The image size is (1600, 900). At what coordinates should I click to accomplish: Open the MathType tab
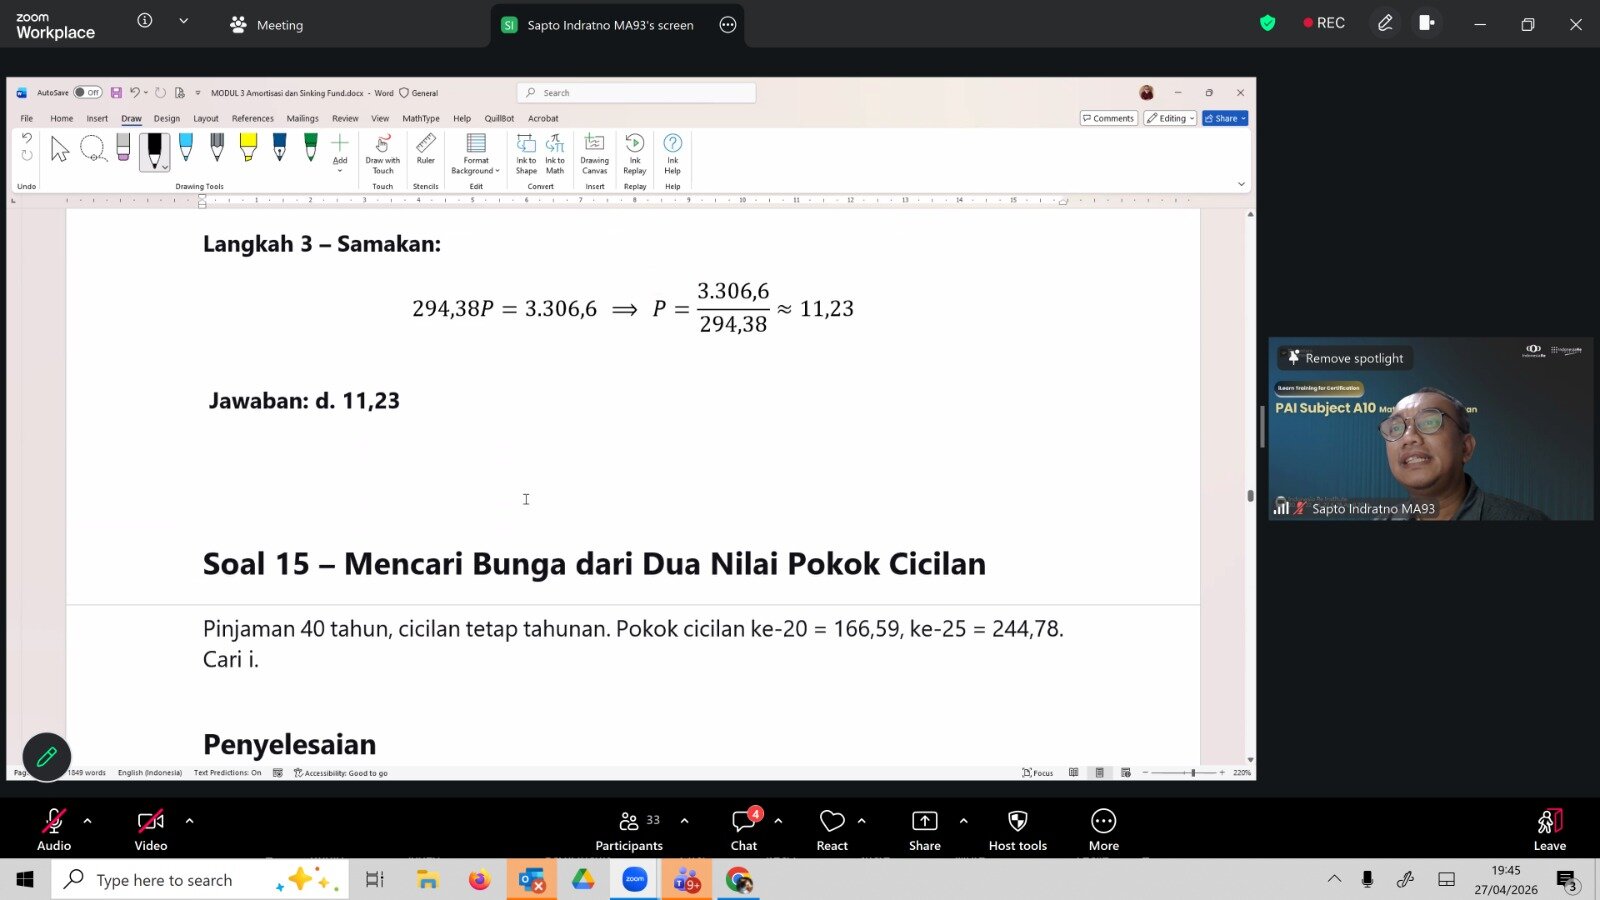click(421, 118)
